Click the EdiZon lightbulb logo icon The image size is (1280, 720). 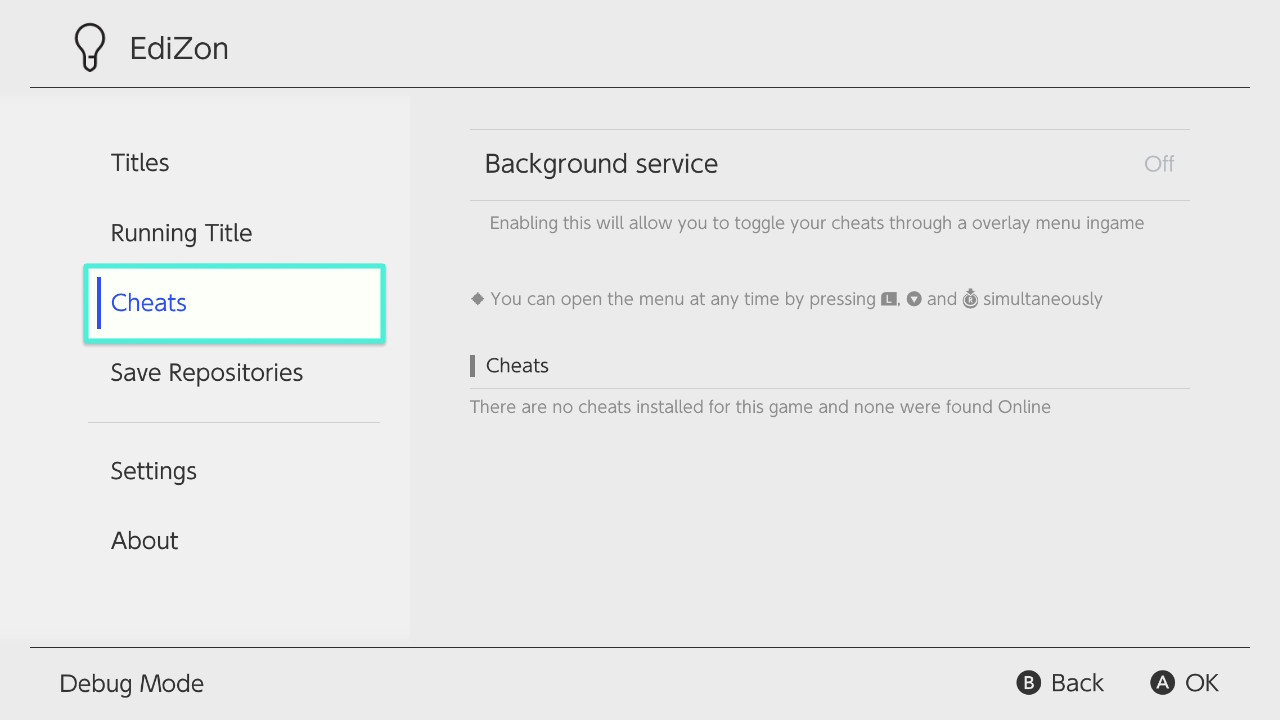pos(90,48)
